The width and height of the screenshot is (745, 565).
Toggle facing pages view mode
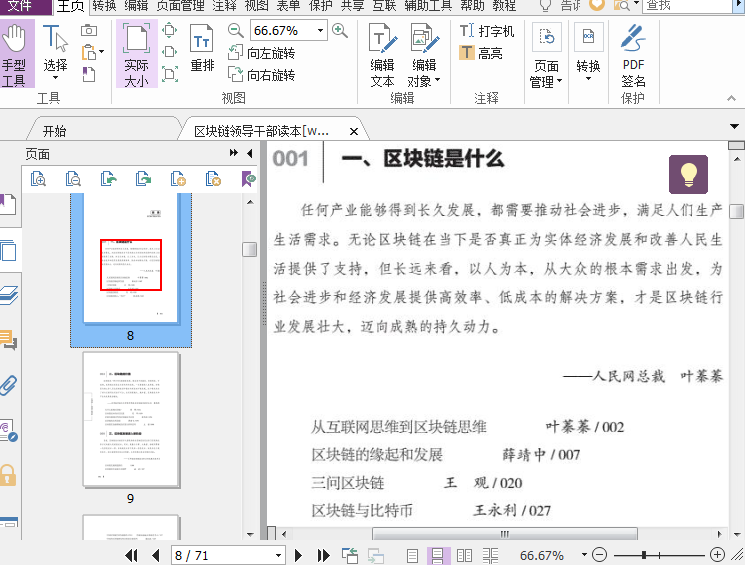(x=464, y=555)
